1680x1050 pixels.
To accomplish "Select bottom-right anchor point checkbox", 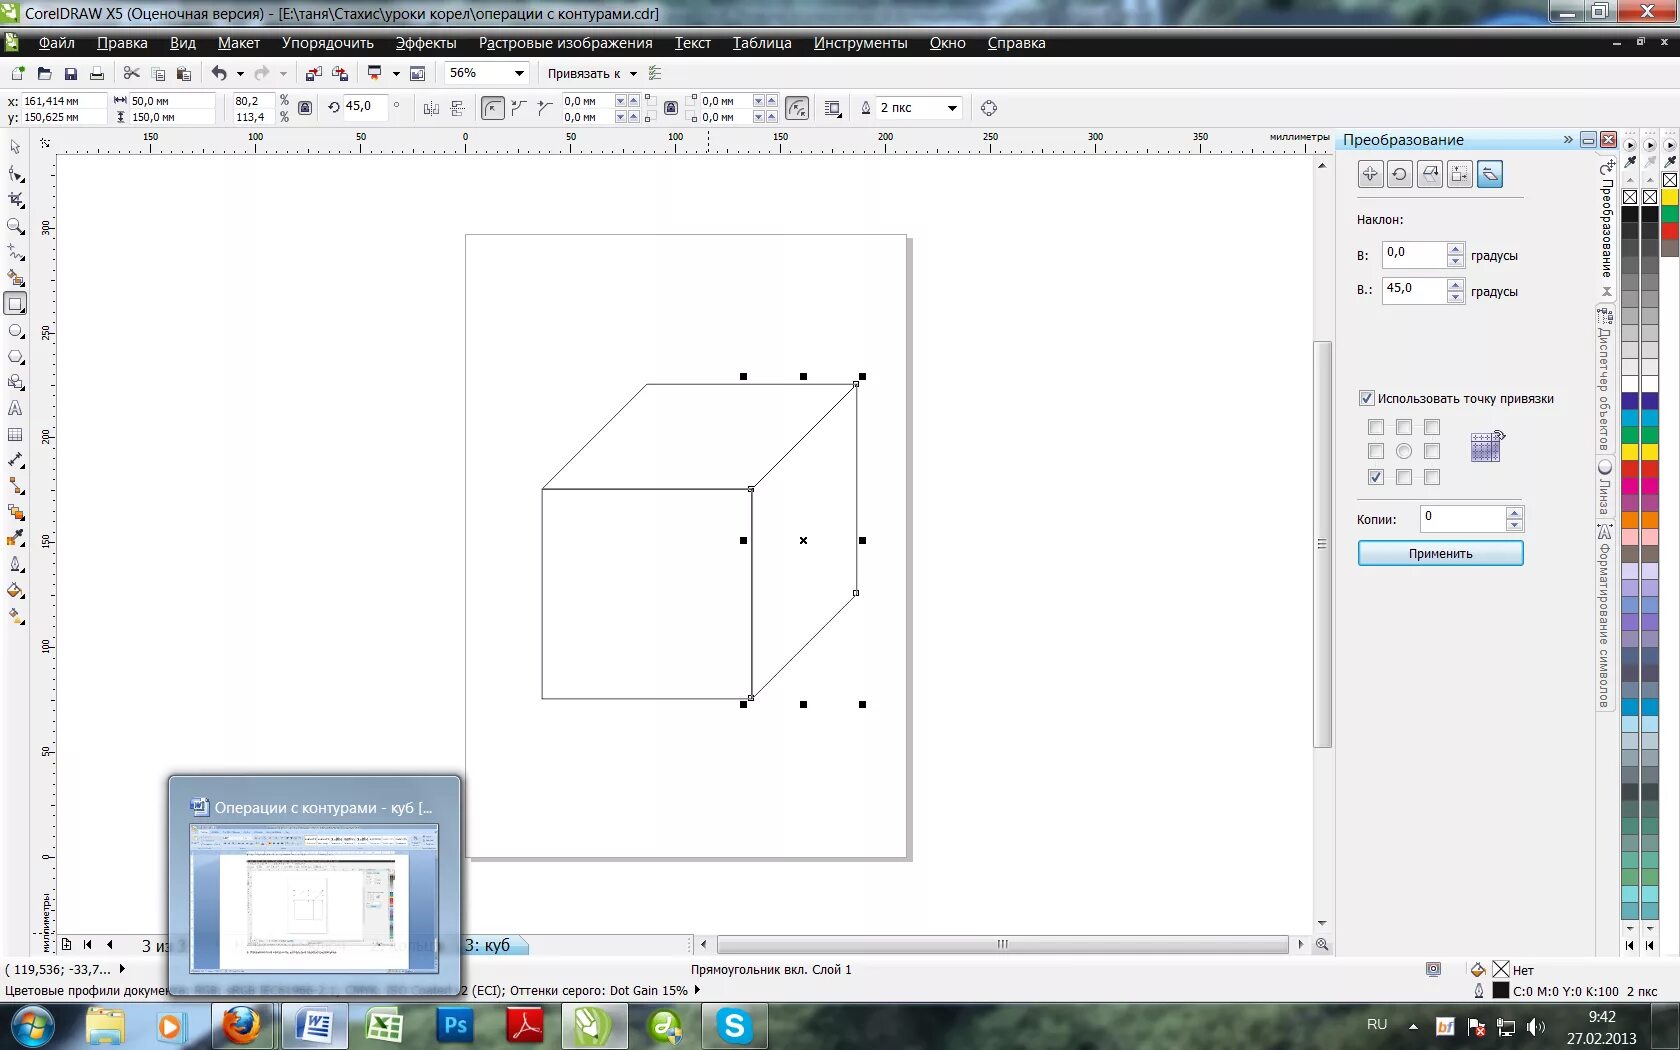I will pos(1432,477).
